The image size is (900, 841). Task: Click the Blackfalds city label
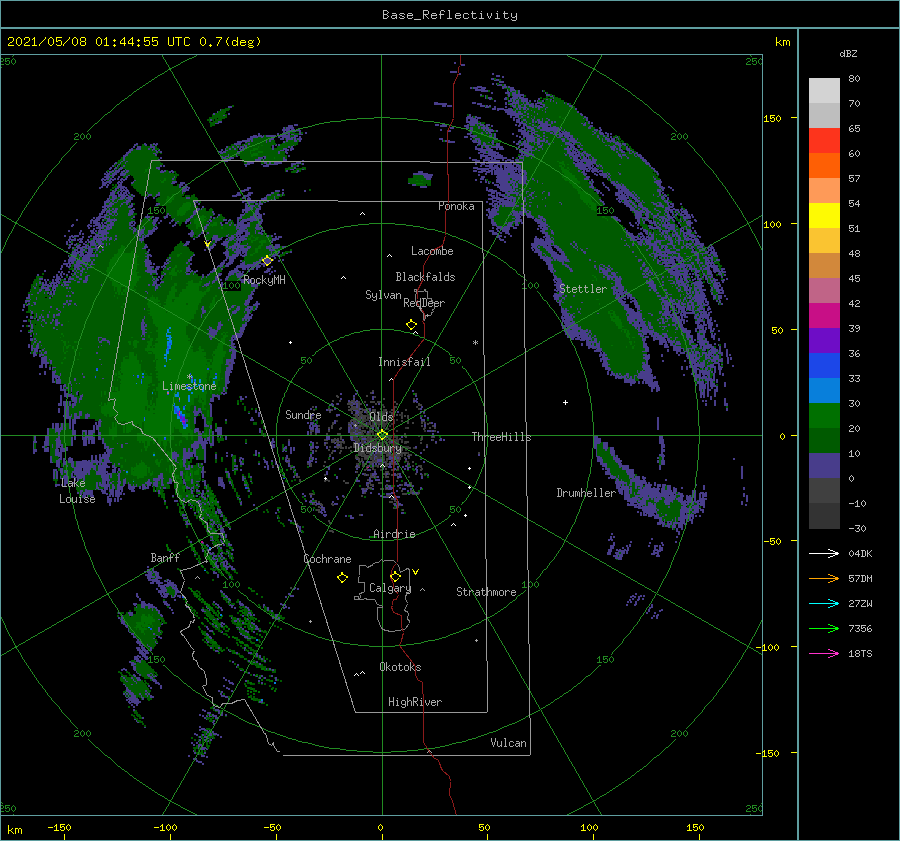[425, 277]
